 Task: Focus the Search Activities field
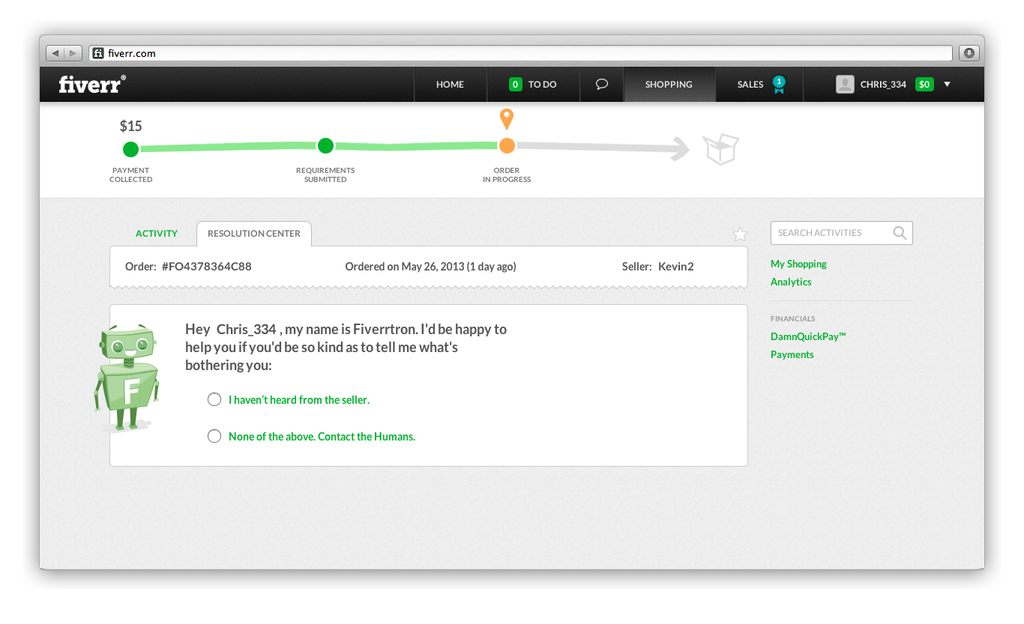click(x=841, y=233)
